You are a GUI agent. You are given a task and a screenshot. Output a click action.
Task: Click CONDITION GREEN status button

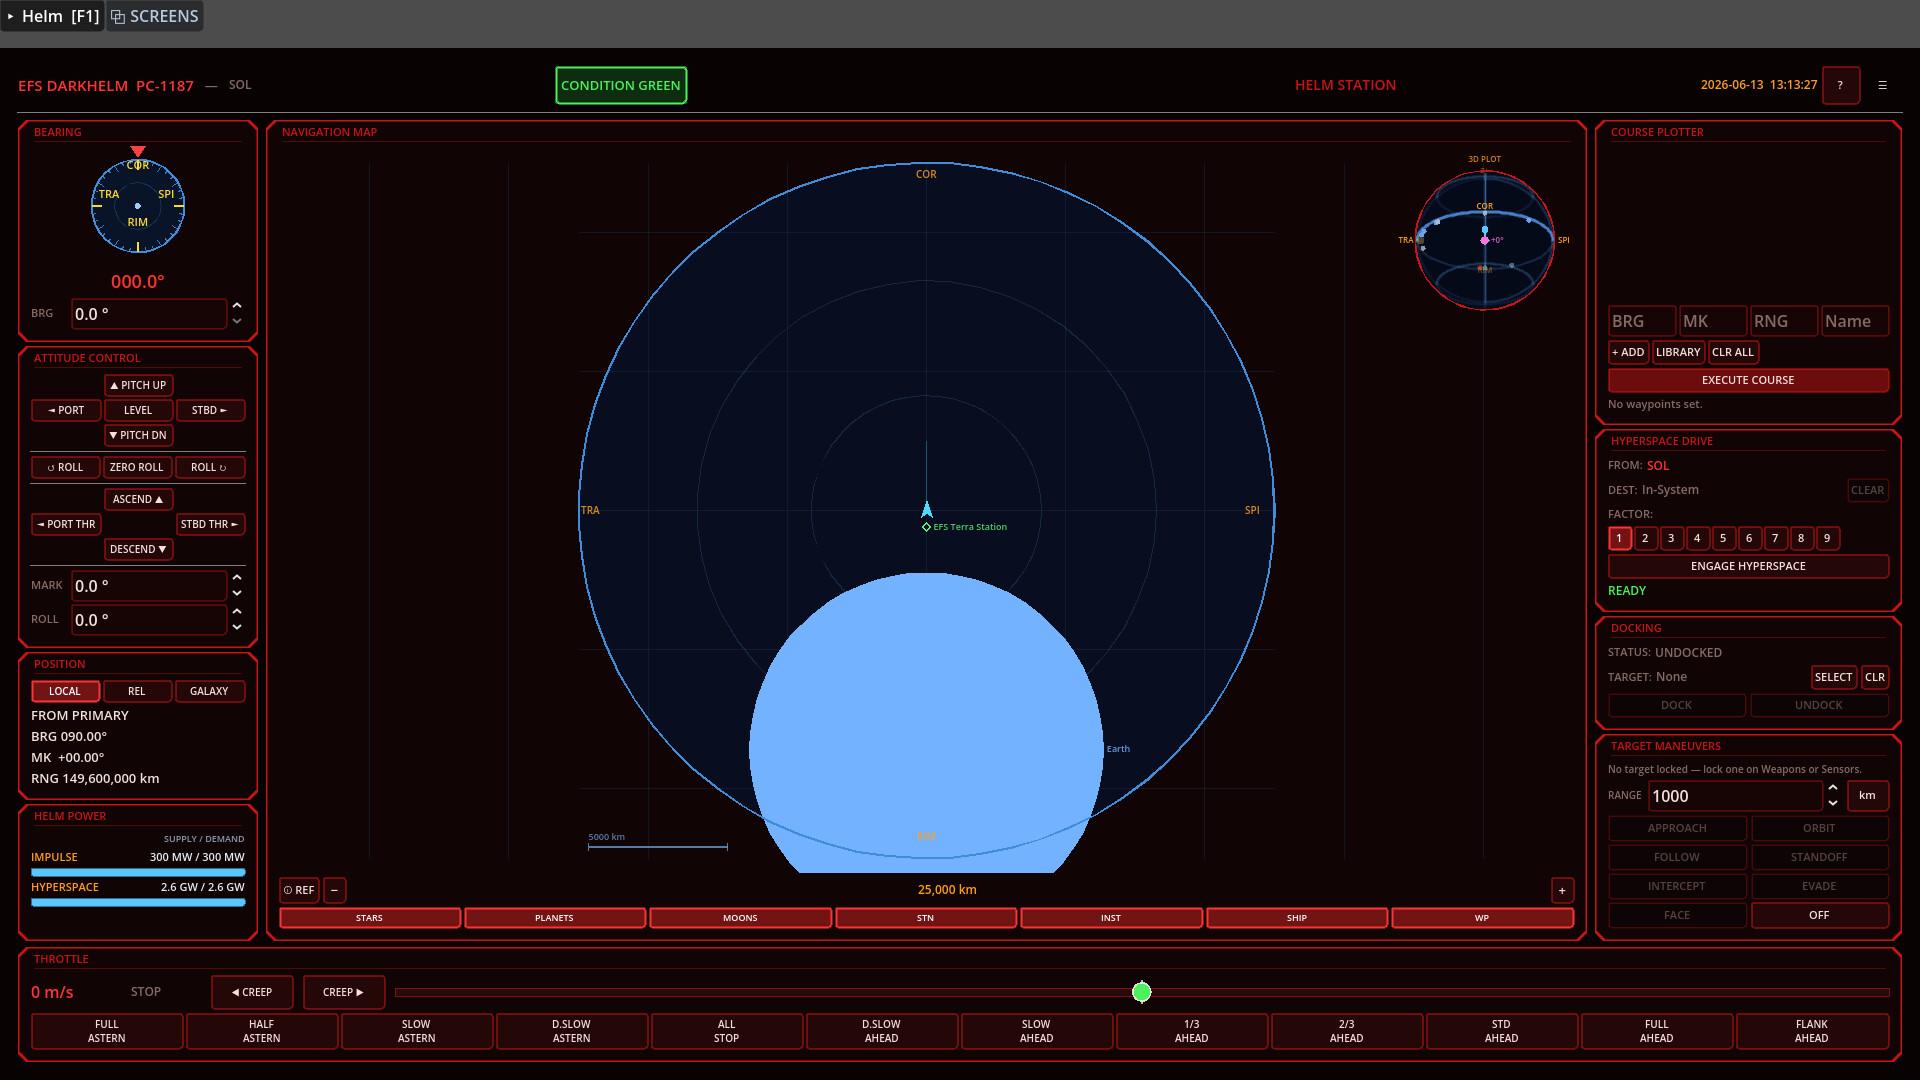point(621,85)
